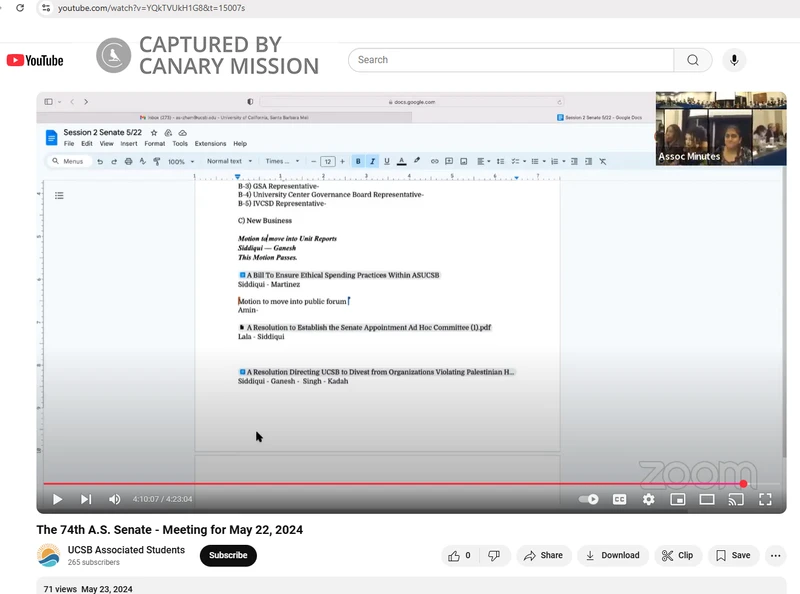Screen dimensions: 800x594
Task: Click the insert link icon
Action: coord(434,161)
